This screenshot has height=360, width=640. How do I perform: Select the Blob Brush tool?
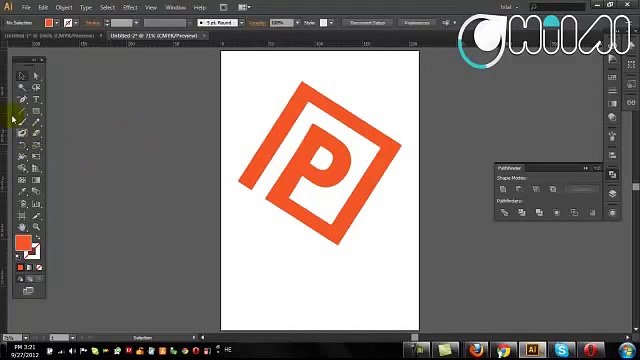pos(22,133)
